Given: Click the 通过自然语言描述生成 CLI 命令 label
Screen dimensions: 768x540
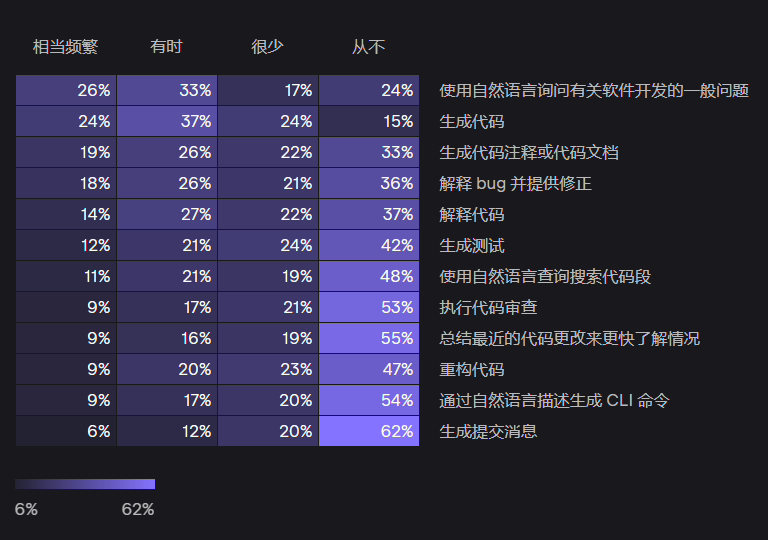Looking at the screenshot, I should pyautogui.click(x=554, y=401).
